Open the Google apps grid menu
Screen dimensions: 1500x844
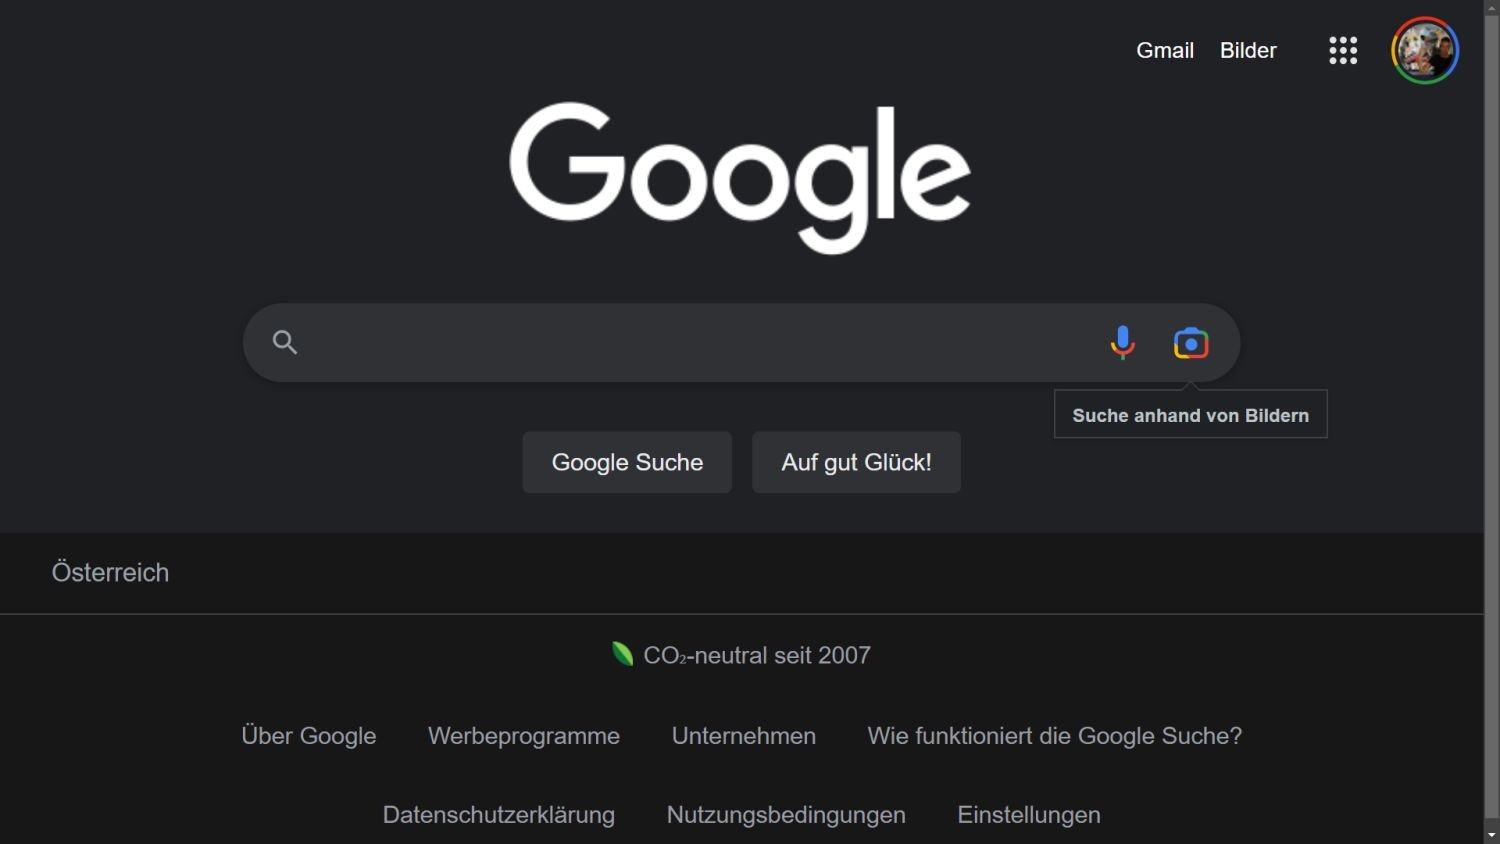[x=1343, y=50]
